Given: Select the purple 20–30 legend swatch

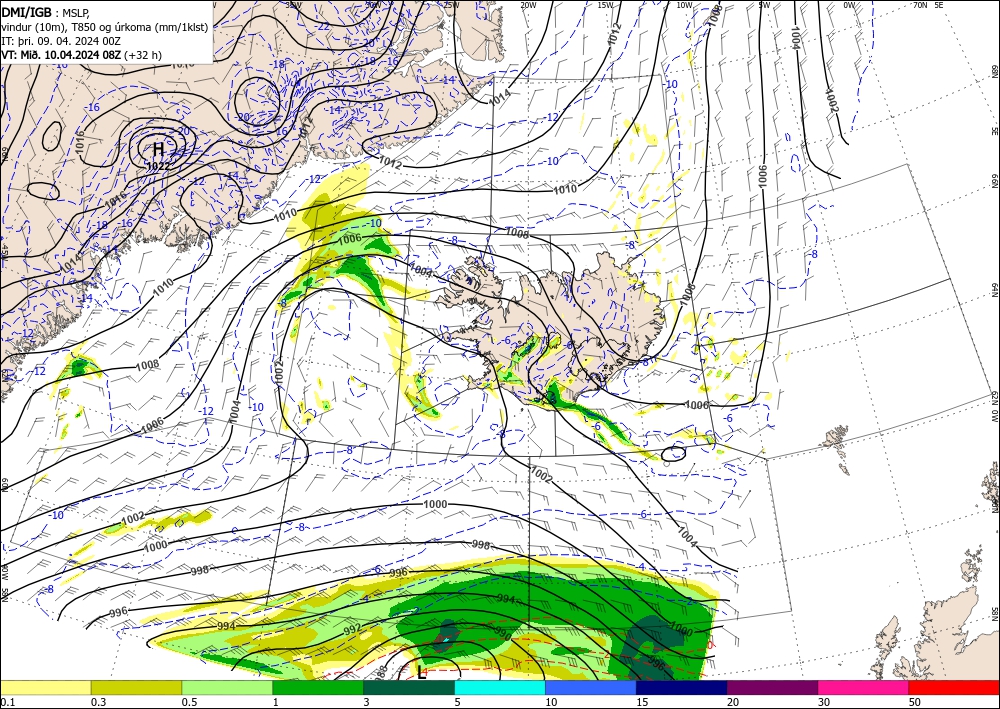Looking at the screenshot, I should [772, 687].
